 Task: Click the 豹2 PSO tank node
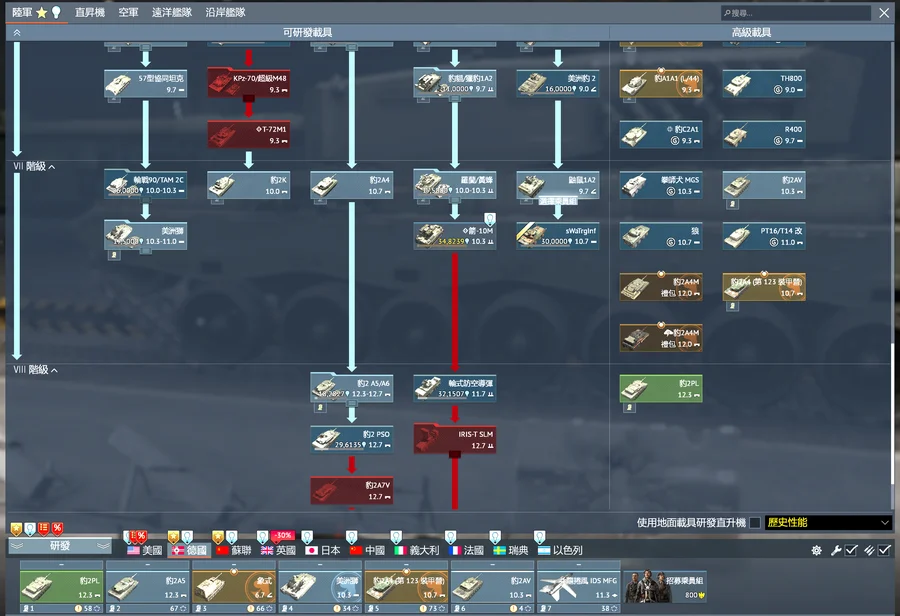pyautogui.click(x=351, y=438)
